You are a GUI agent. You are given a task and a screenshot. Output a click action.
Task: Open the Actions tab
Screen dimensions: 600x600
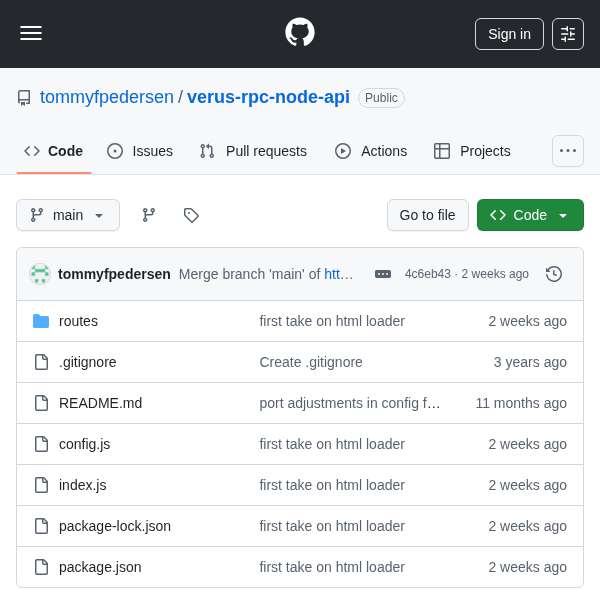tap(371, 151)
